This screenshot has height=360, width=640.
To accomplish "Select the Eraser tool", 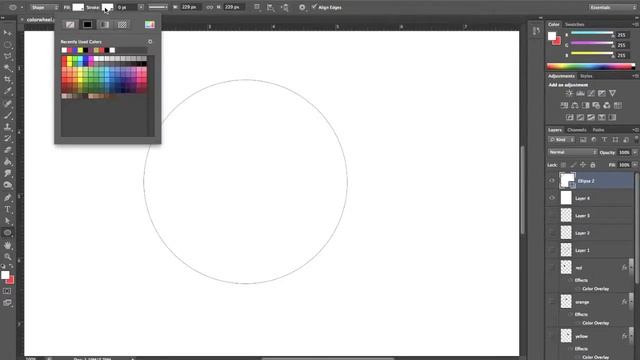I will tap(7, 150).
